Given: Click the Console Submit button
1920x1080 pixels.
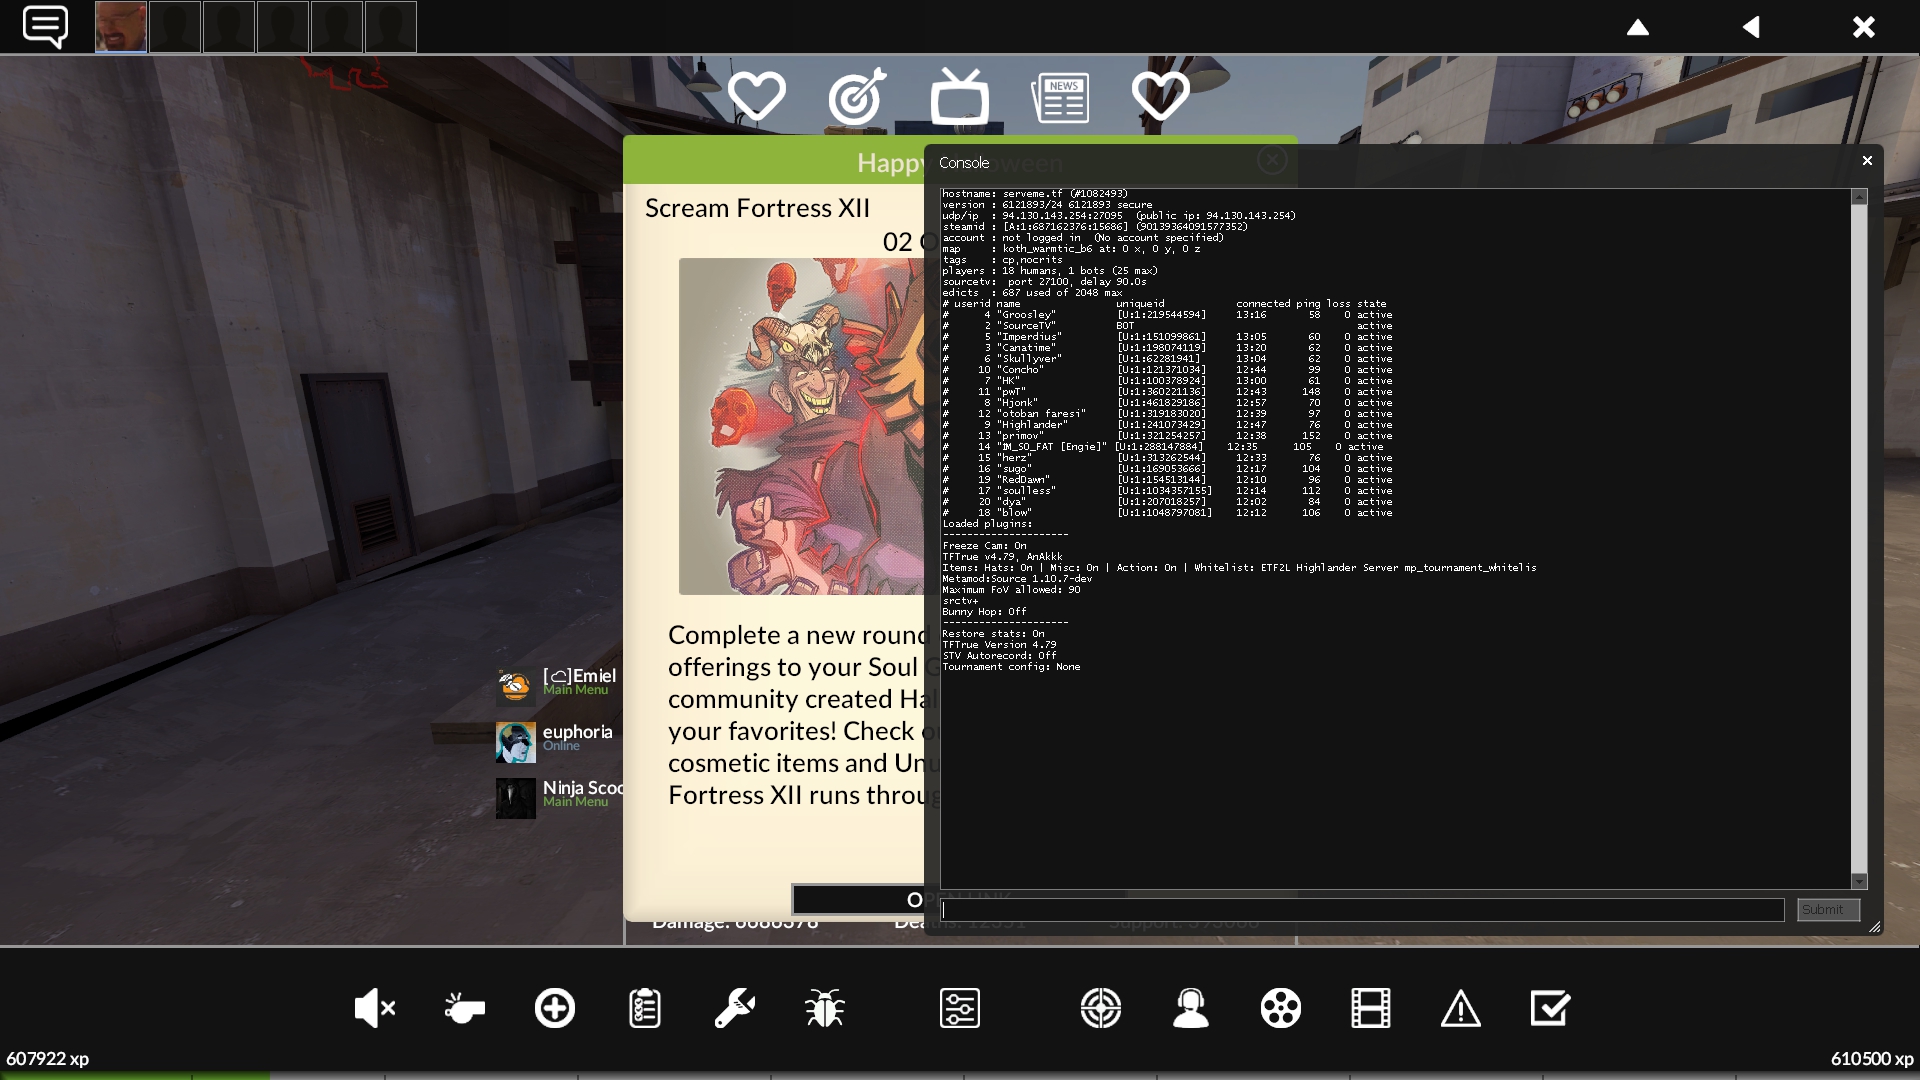Looking at the screenshot, I should pos(1828,910).
